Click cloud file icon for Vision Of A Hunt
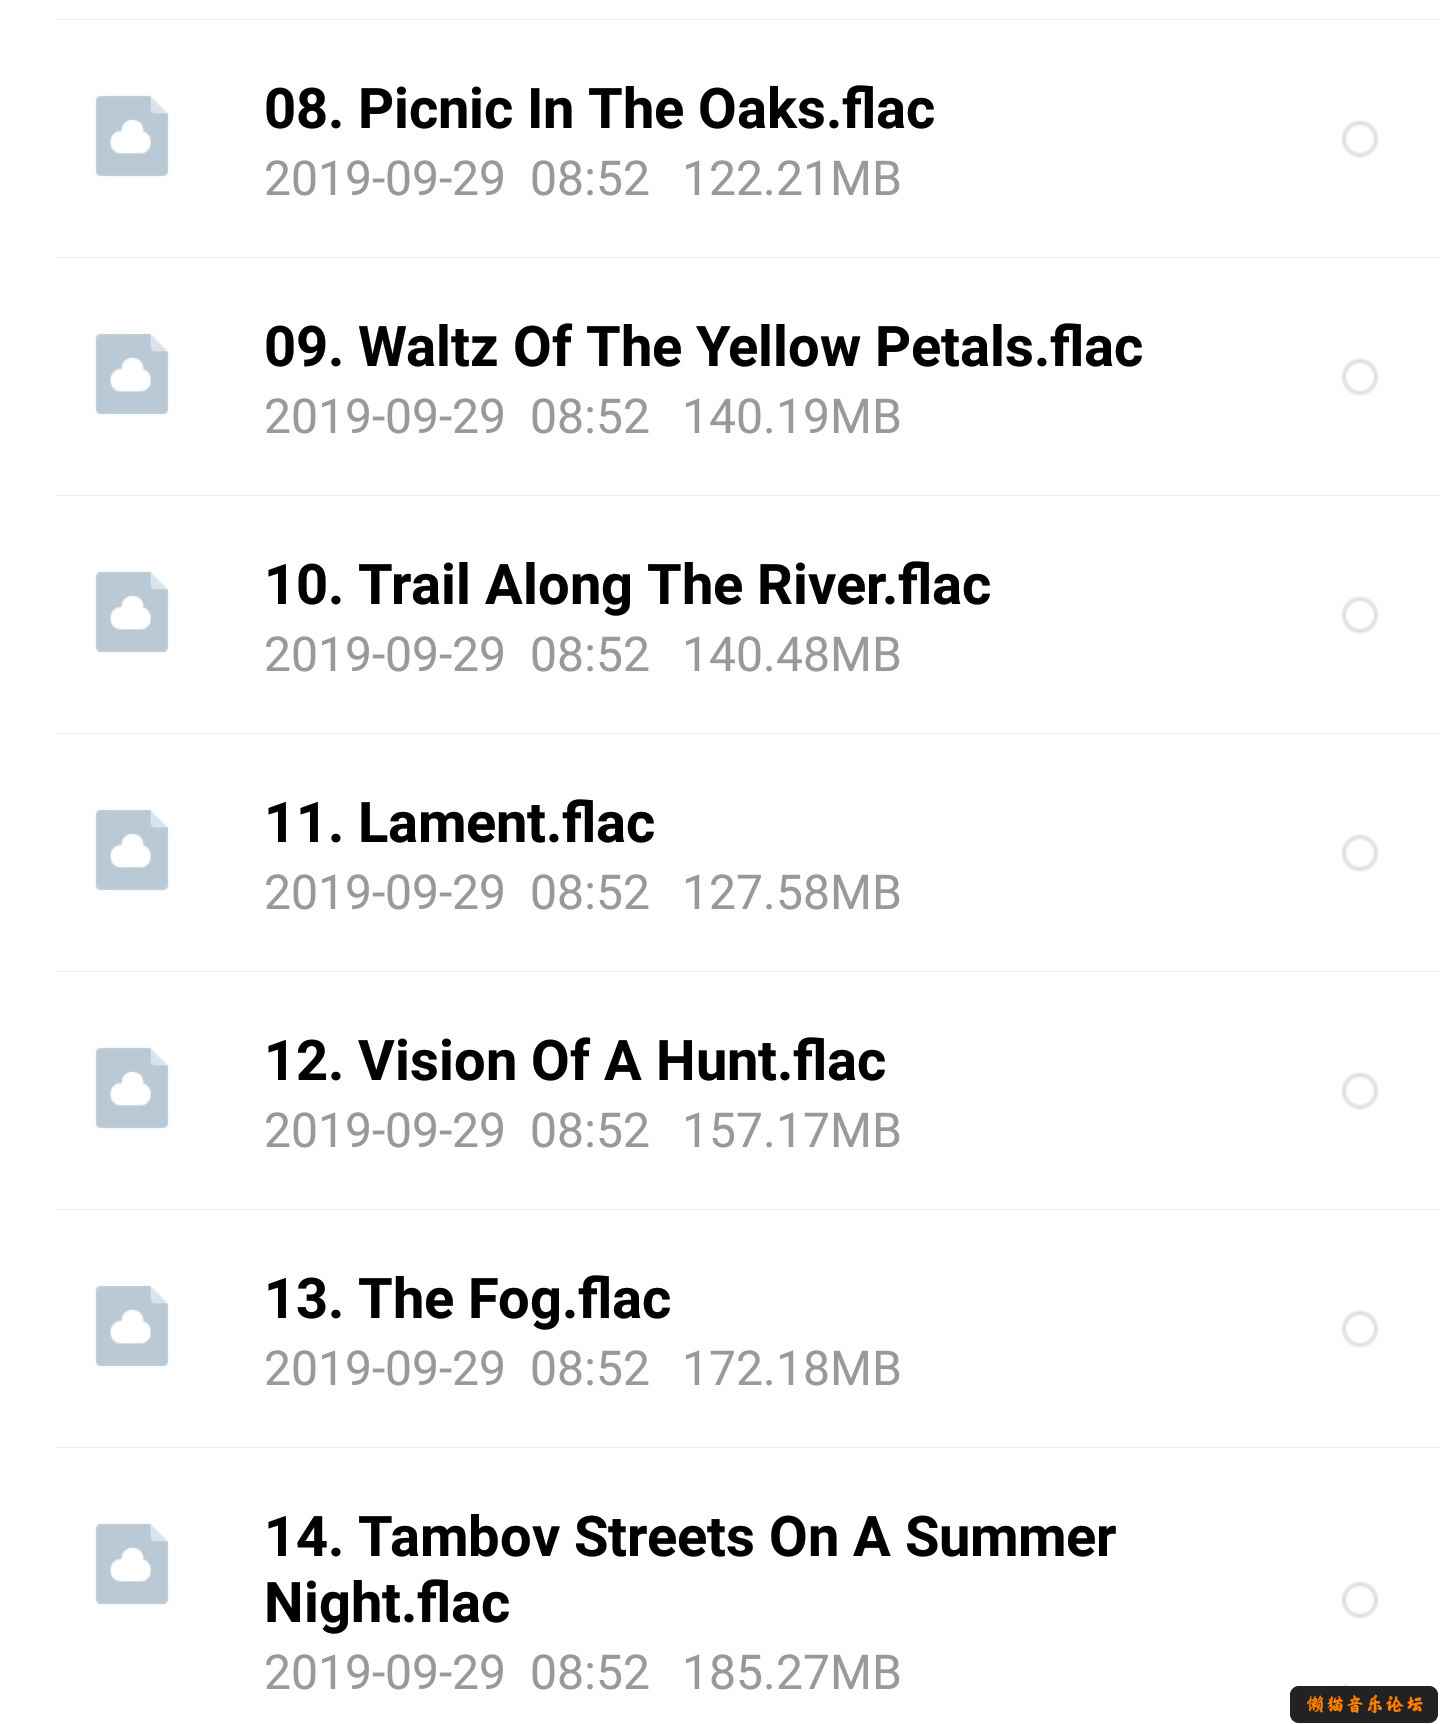This screenshot has width=1440, height=1724. click(132, 1089)
